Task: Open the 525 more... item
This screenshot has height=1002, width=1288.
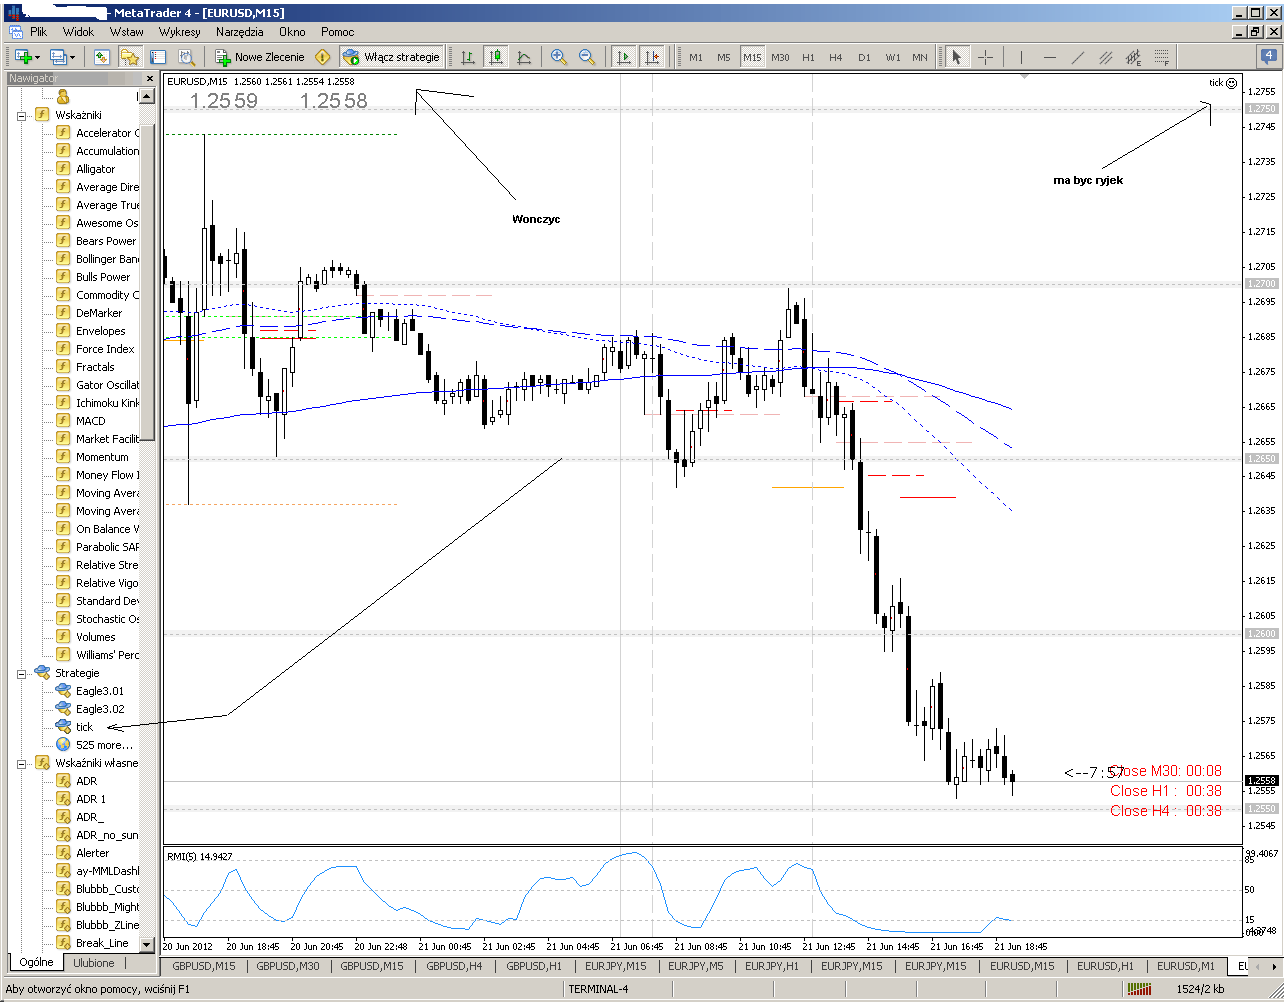Action: (x=104, y=745)
